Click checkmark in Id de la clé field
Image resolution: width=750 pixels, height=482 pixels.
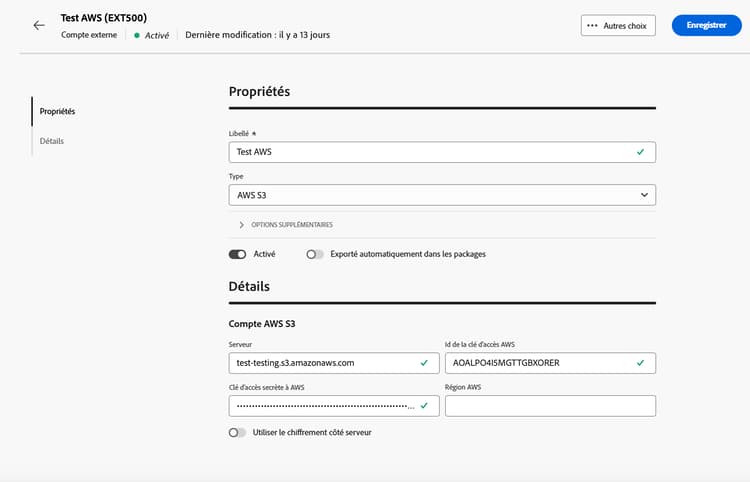(x=640, y=363)
